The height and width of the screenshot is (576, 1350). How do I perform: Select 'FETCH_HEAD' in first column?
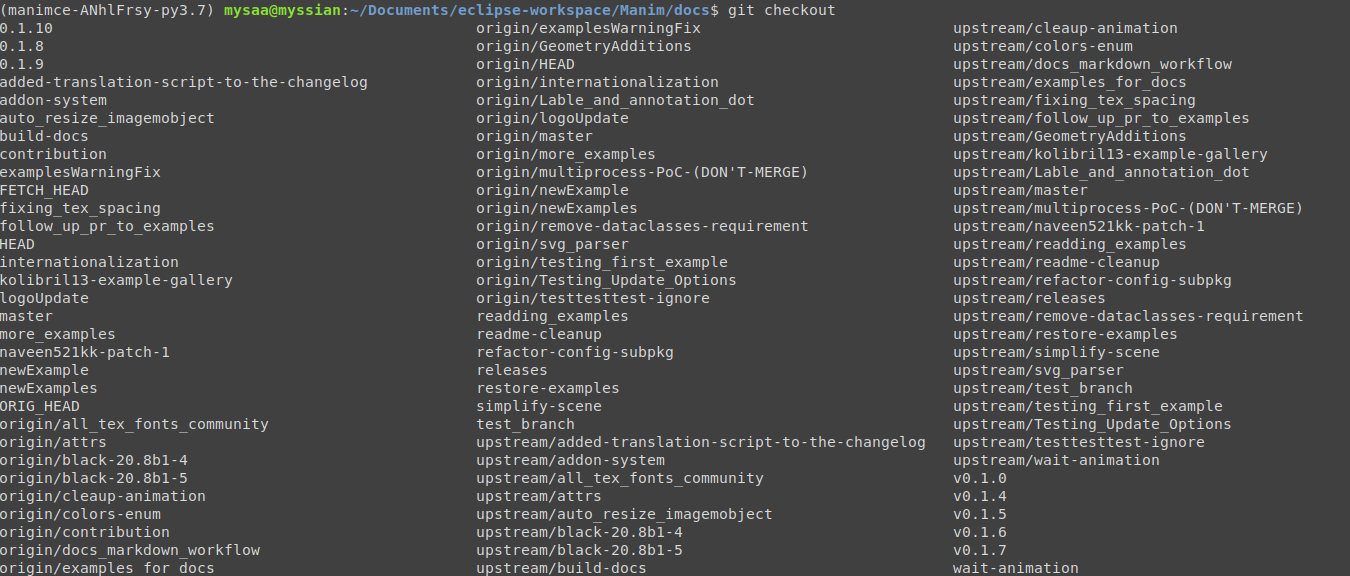[x=44, y=190]
